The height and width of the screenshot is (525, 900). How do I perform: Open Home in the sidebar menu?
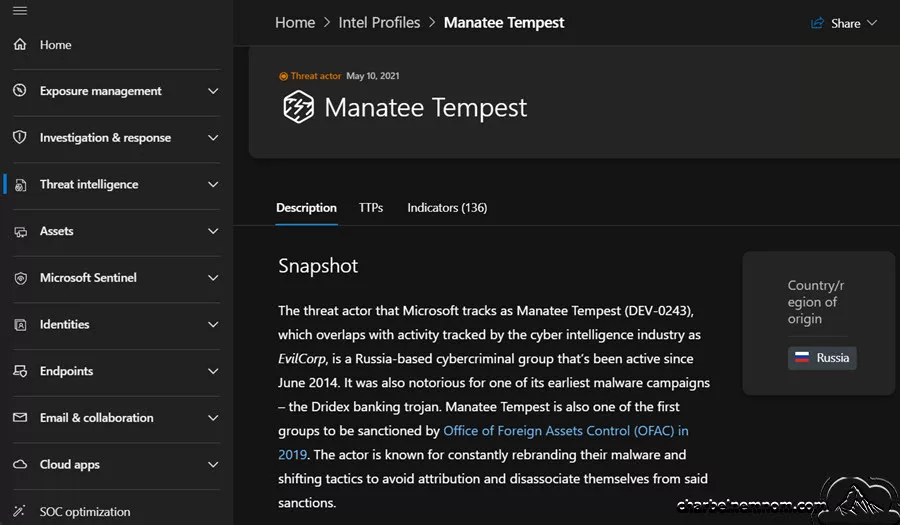tap(56, 45)
